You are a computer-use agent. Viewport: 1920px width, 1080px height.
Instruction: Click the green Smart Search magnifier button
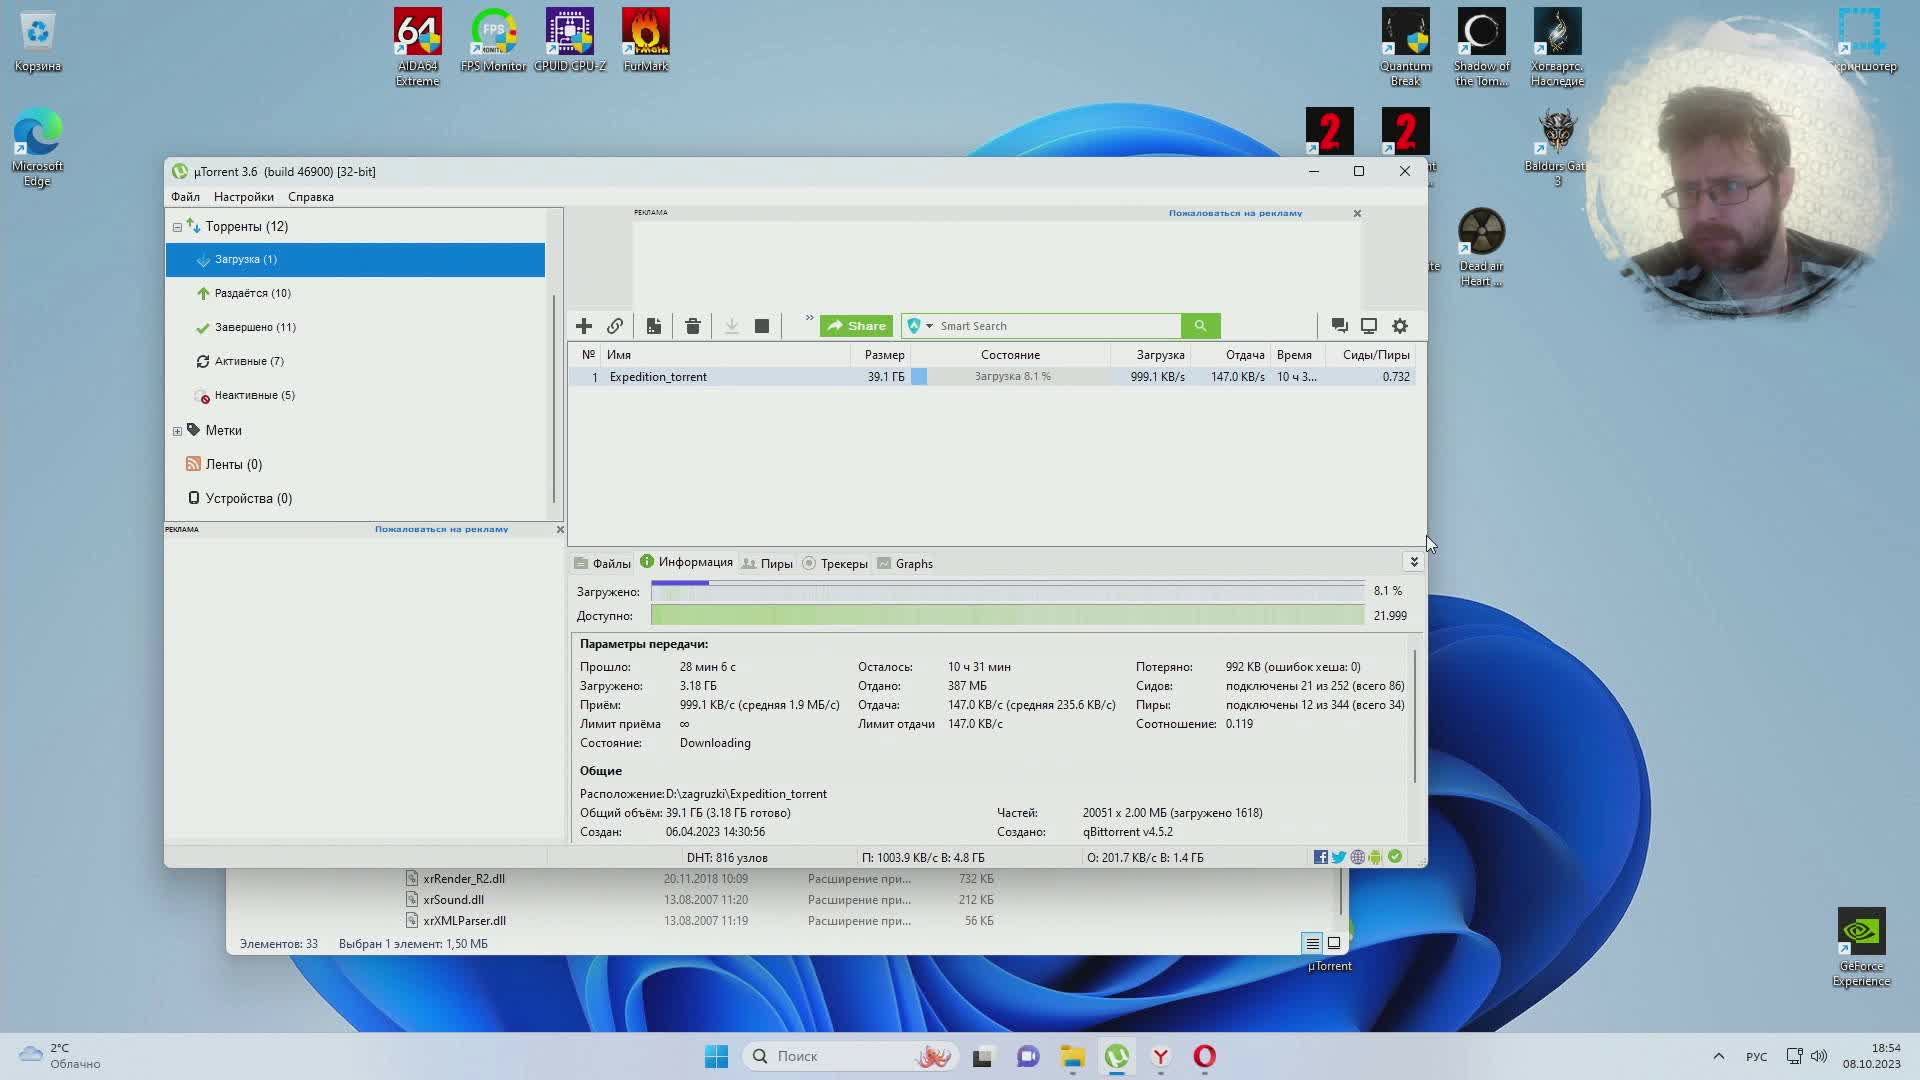[1200, 326]
